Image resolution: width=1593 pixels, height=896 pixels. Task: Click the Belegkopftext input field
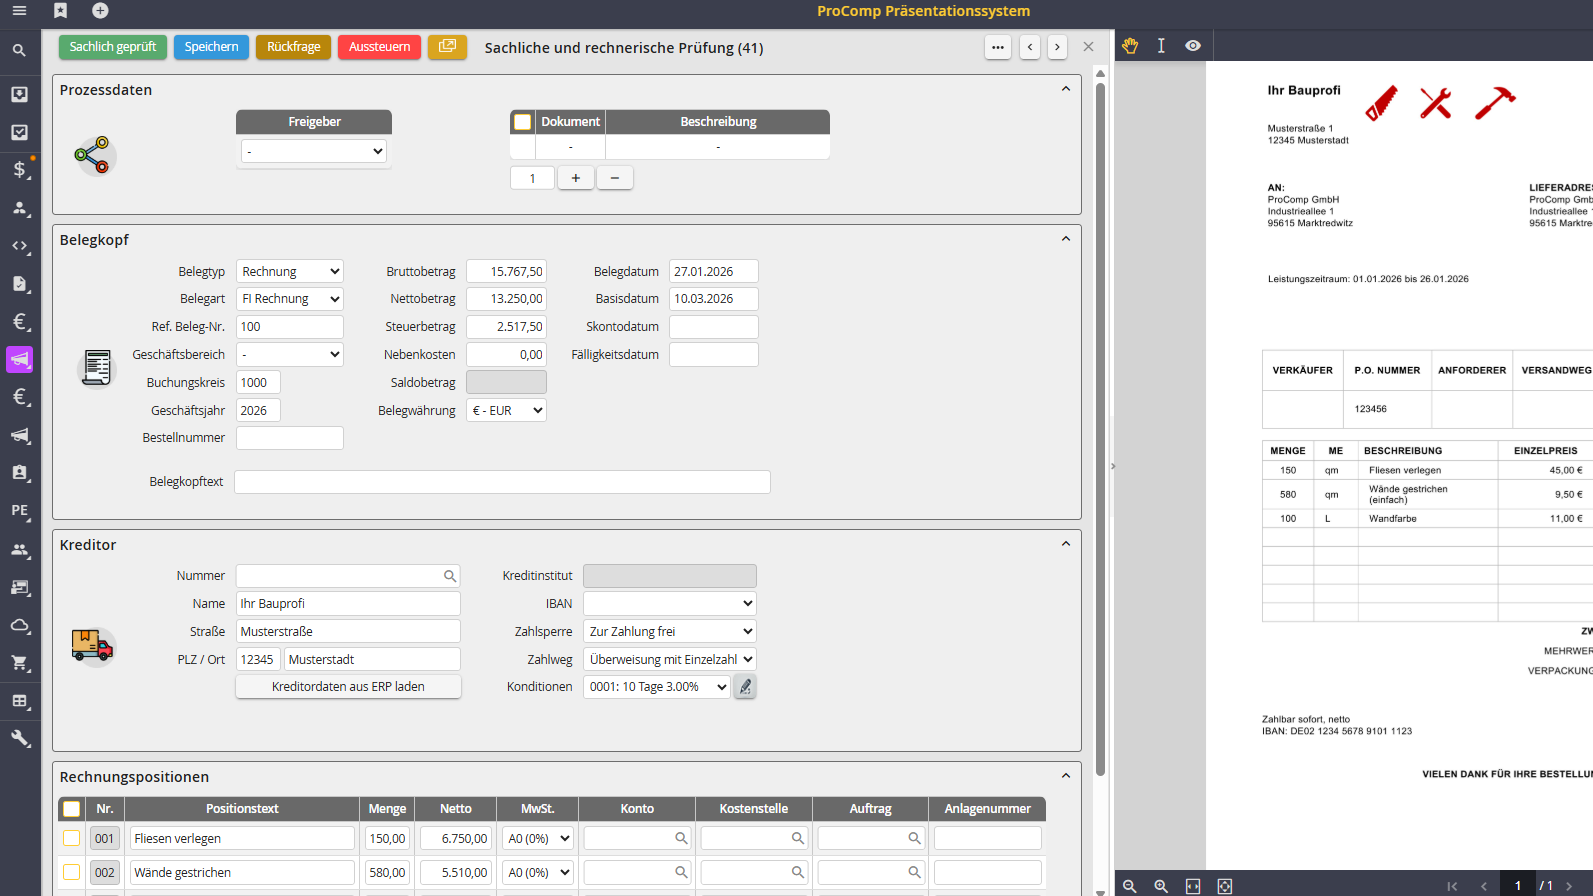point(502,482)
